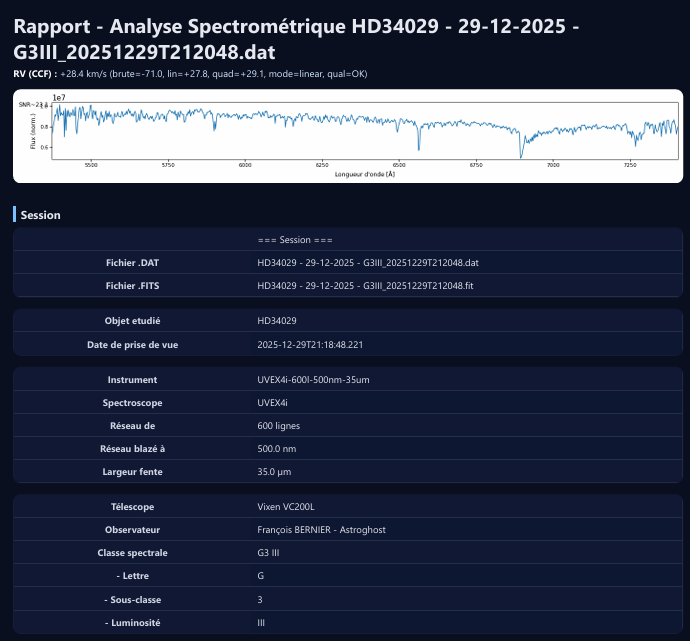Click the Objet etudié value HD34029
The height and width of the screenshot is (641, 690).
pos(277,321)
